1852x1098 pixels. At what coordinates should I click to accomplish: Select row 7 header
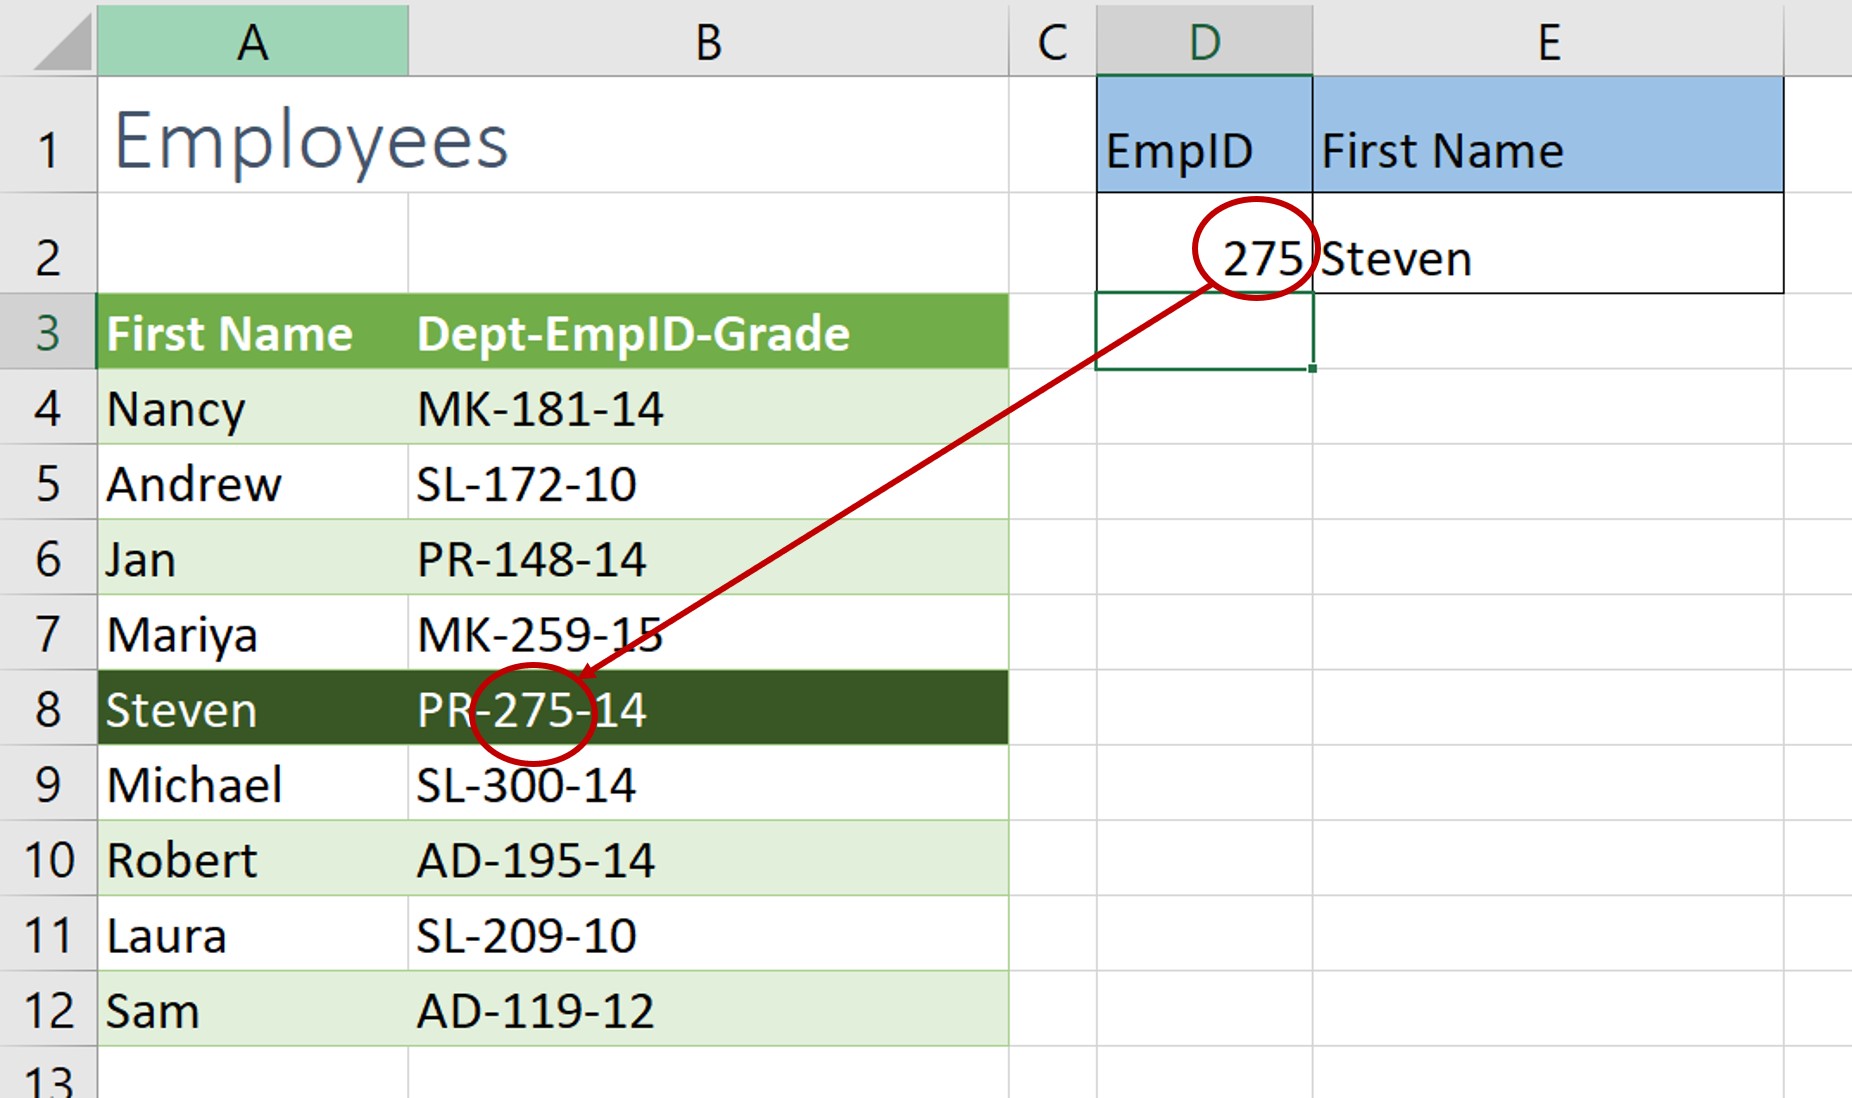pyautogui.click(x=48, y=632)
